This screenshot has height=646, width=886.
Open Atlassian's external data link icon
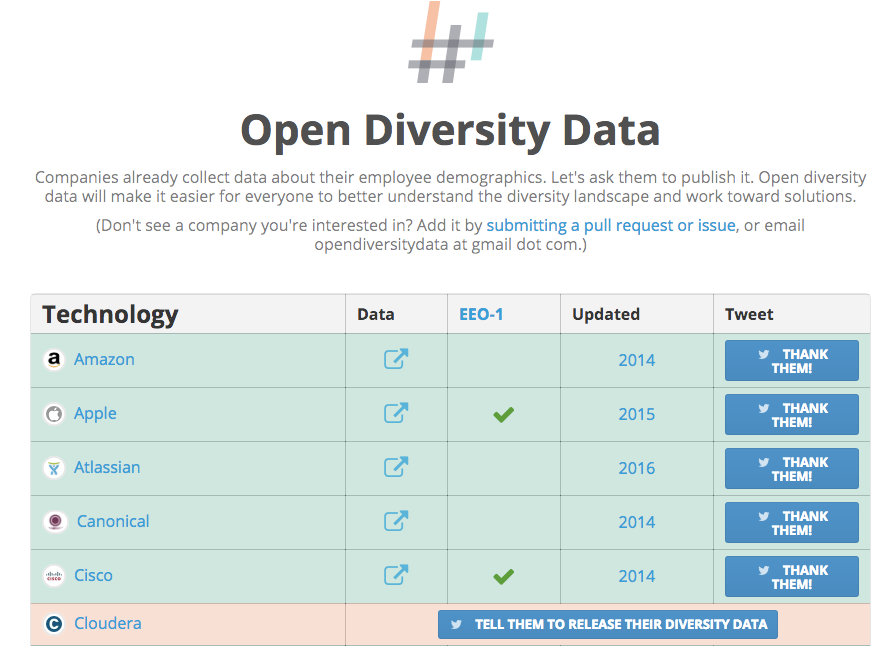(396, 467)
